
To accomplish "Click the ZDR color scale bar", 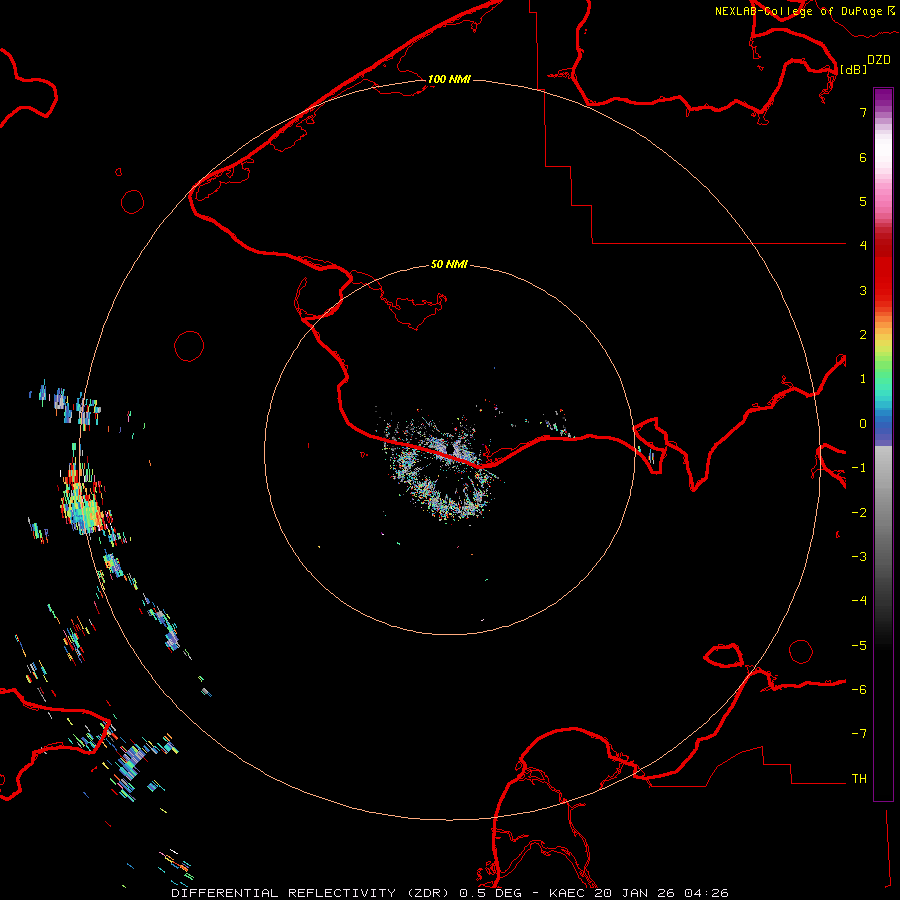I will 883,444.
